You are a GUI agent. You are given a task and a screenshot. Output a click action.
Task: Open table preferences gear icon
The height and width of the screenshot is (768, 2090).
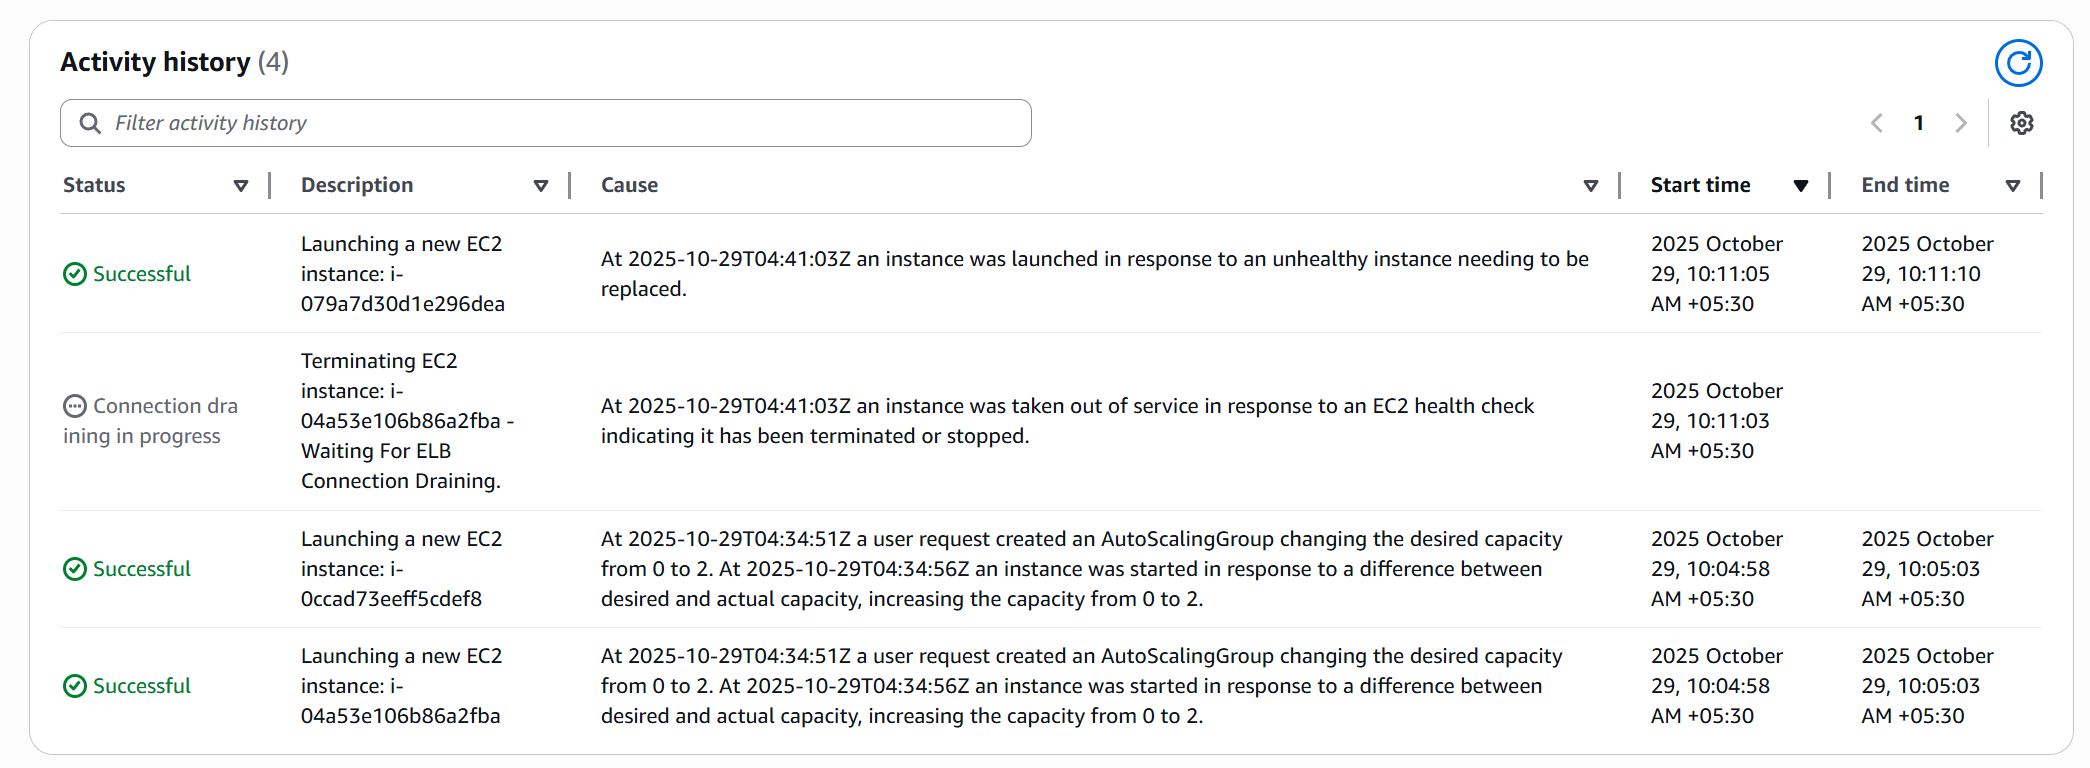(2022, 123)
